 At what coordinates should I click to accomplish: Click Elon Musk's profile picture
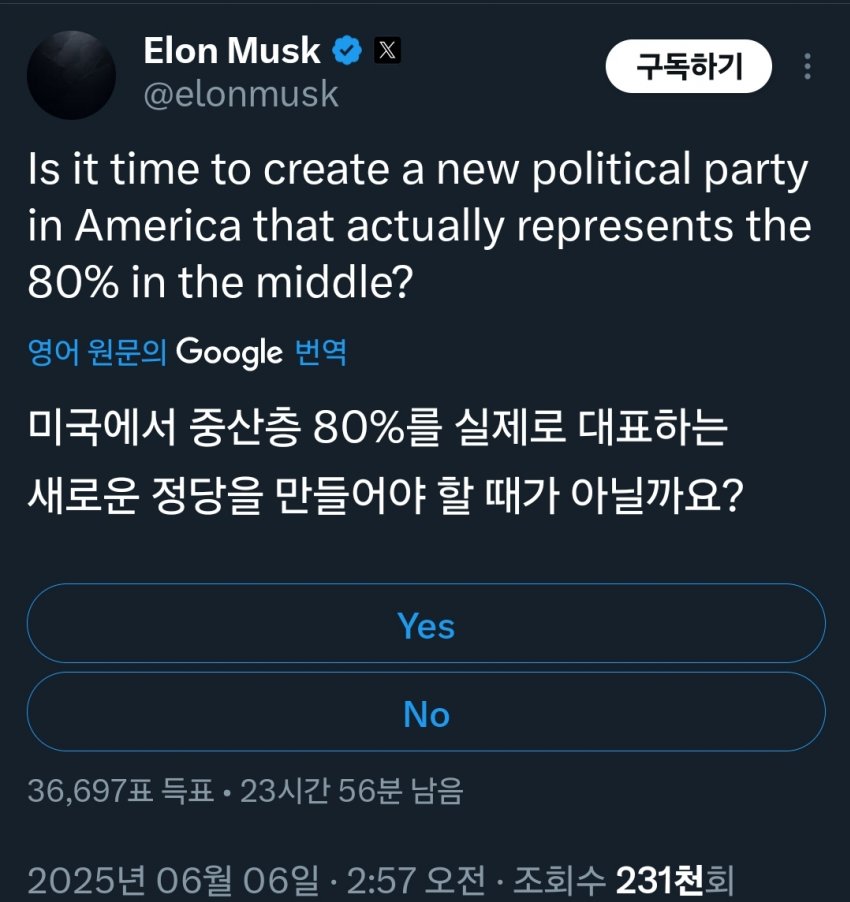tap(71, 72)
